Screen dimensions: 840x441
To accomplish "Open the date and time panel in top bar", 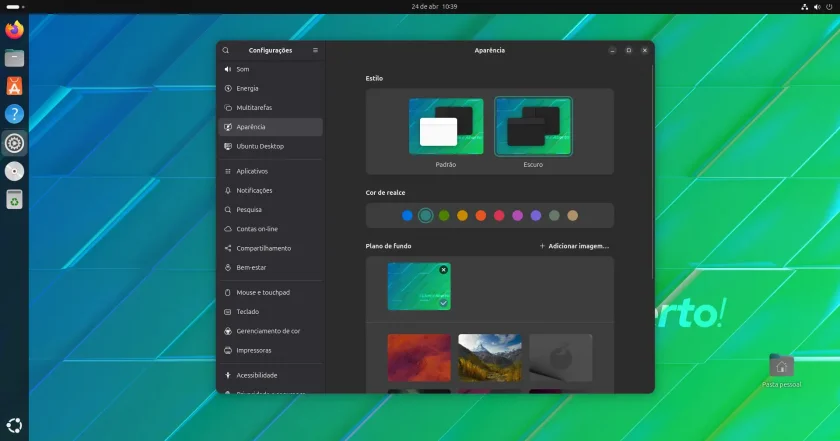I will pyautogui.click(x=434, y=6).
